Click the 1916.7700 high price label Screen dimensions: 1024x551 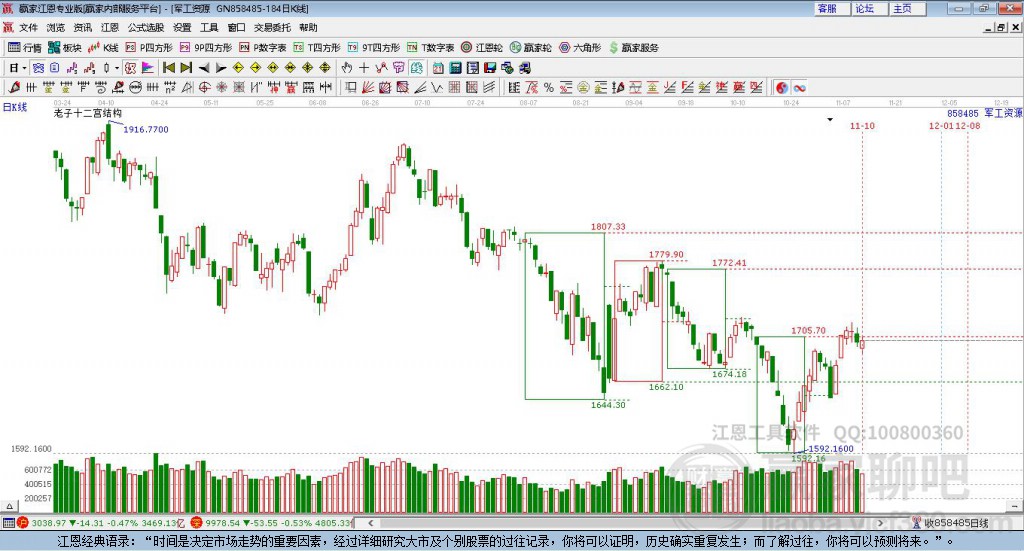tap(146, 129)
